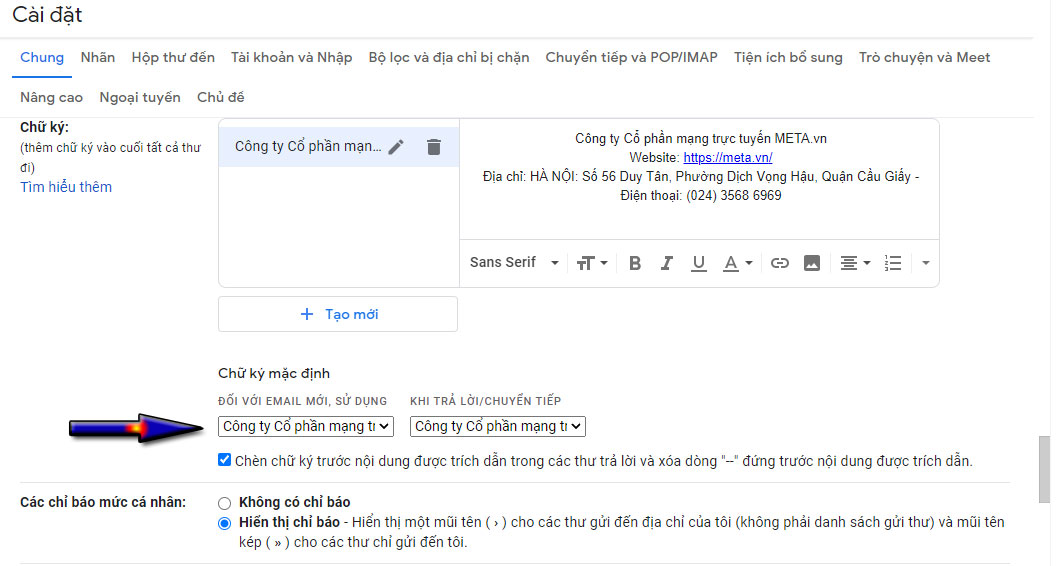Switch to the Nhãn tab
The image size is (1063, 566).
pos(98,58)
